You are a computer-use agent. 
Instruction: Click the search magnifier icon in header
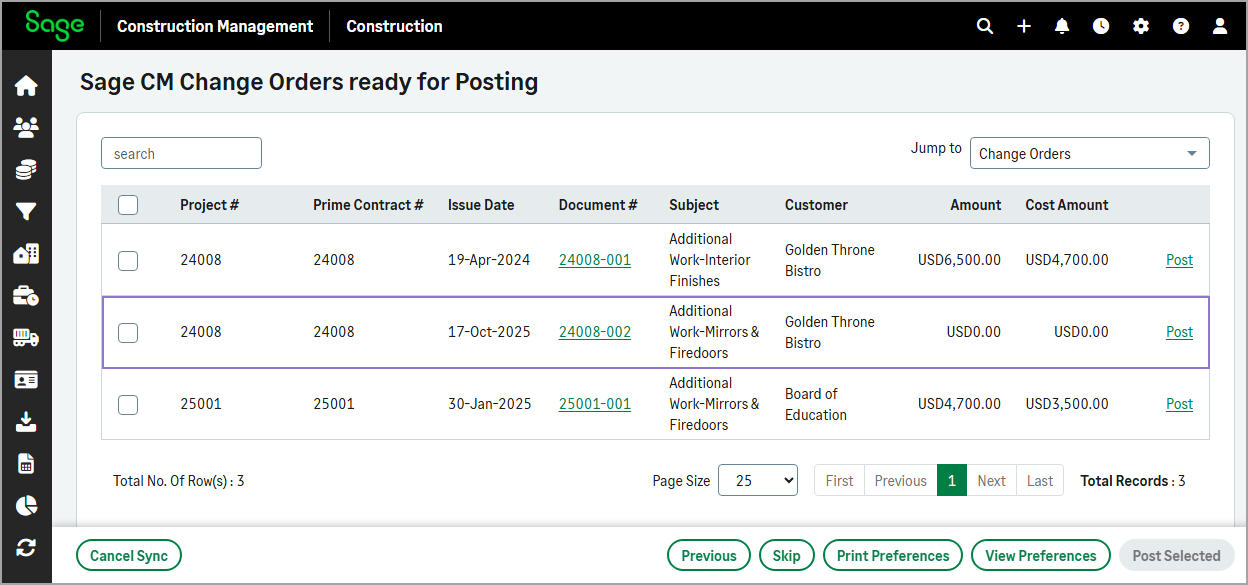pos(985,27)
